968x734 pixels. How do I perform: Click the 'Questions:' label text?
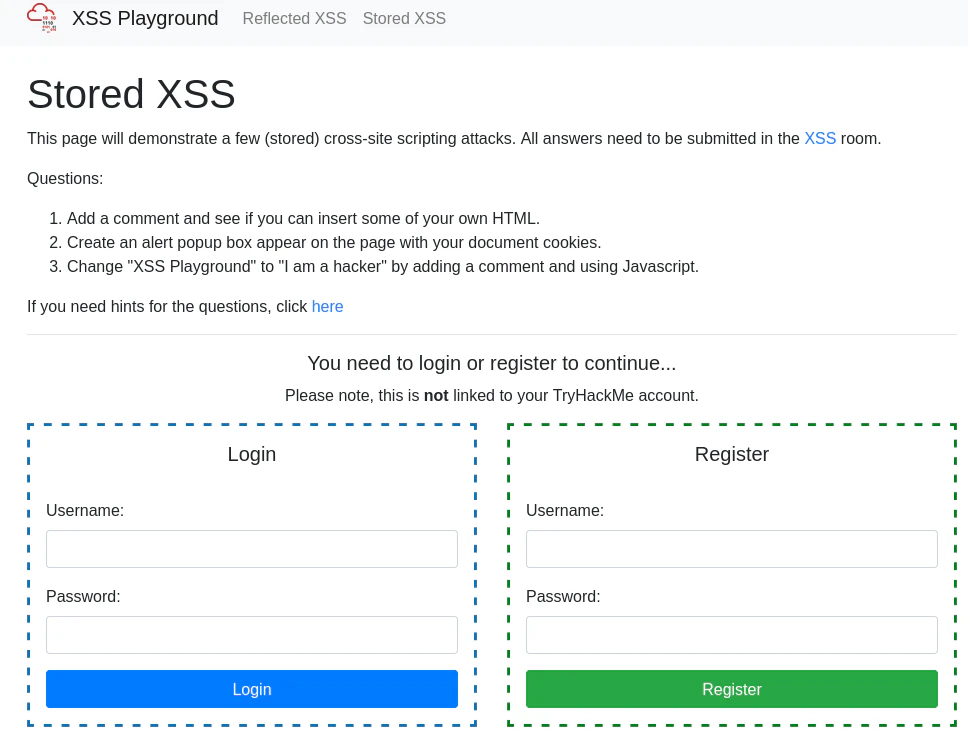click(65, 178)
